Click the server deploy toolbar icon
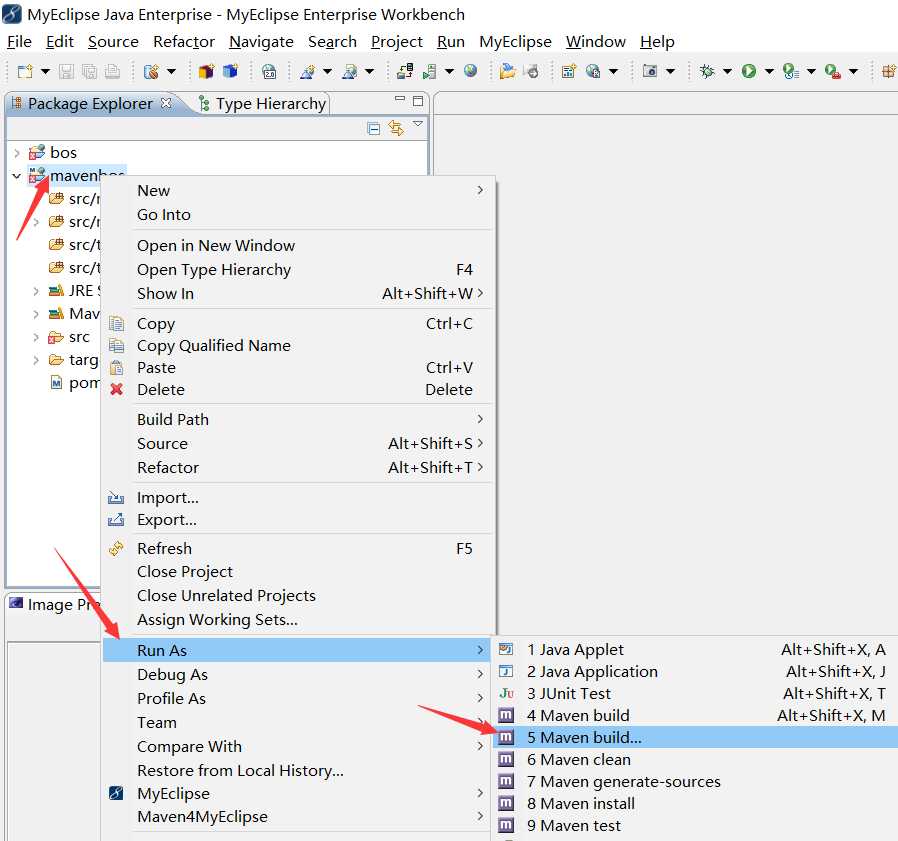Viewport: 898px width, 841px height. [x=405, y=71]
